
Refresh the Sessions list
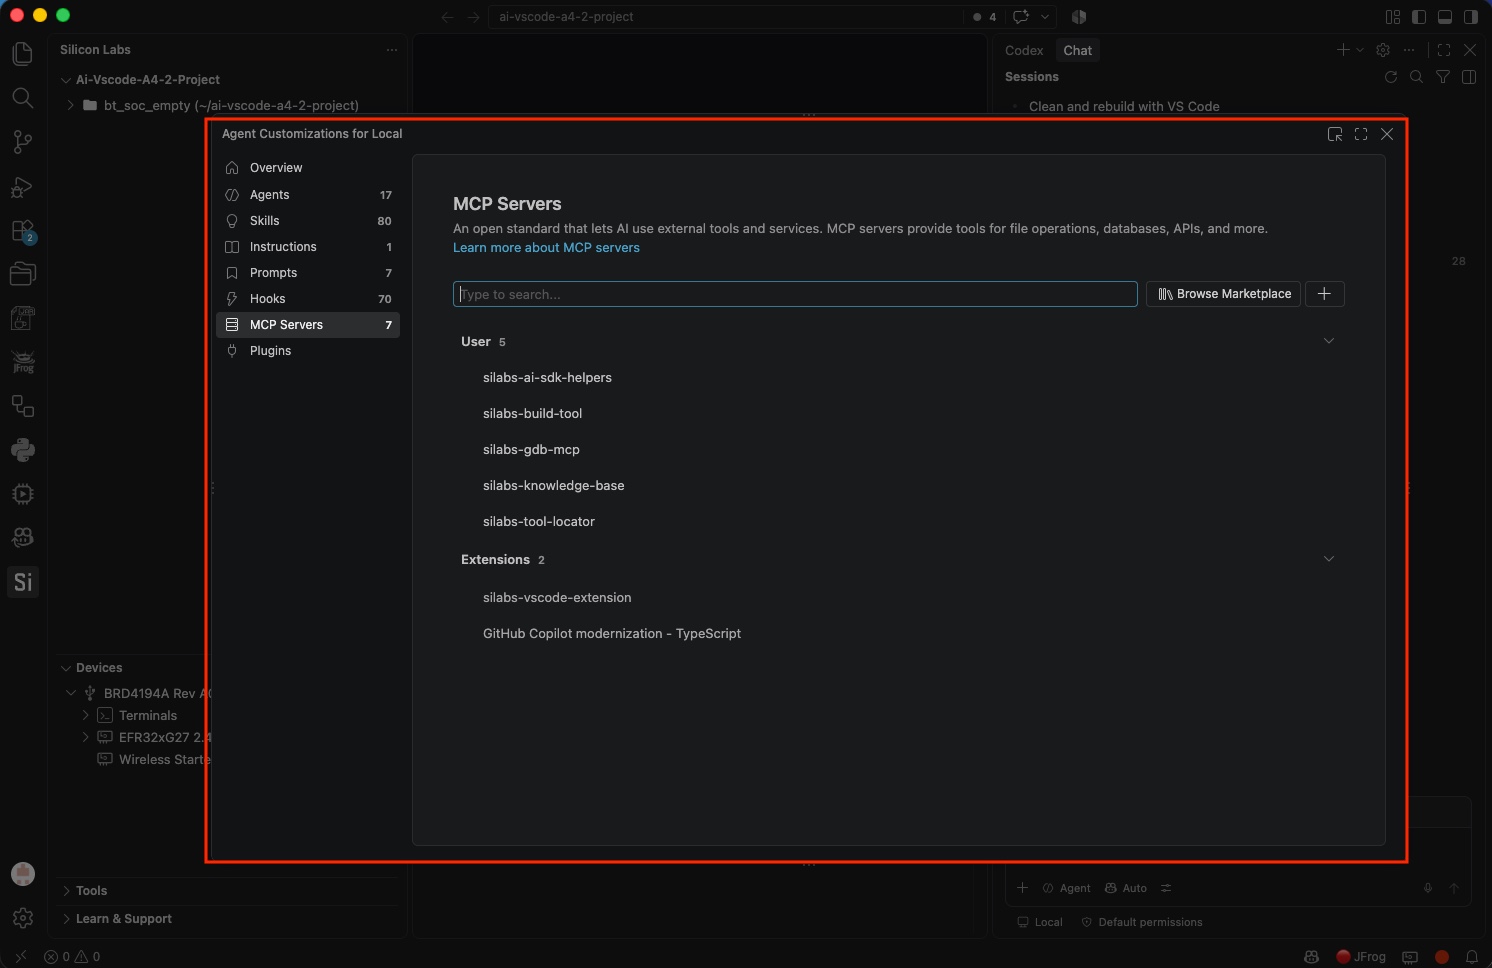coord(1391,77)
